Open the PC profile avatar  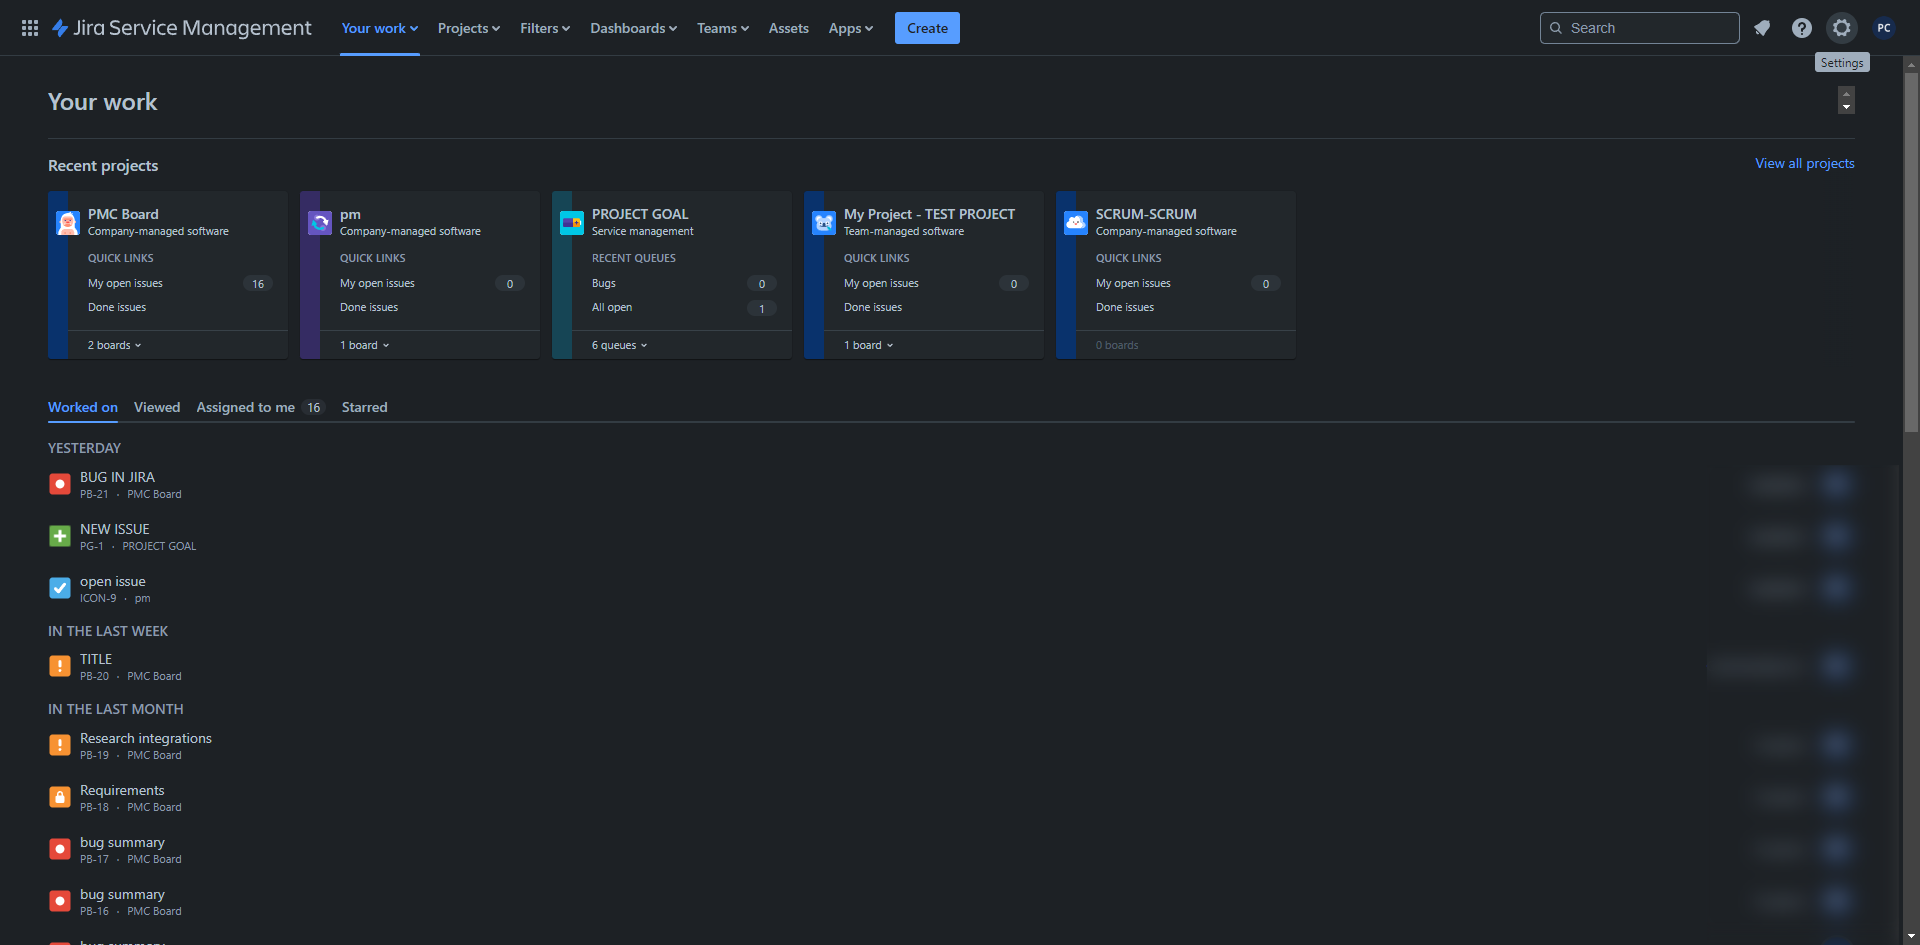coord(1884,28)
